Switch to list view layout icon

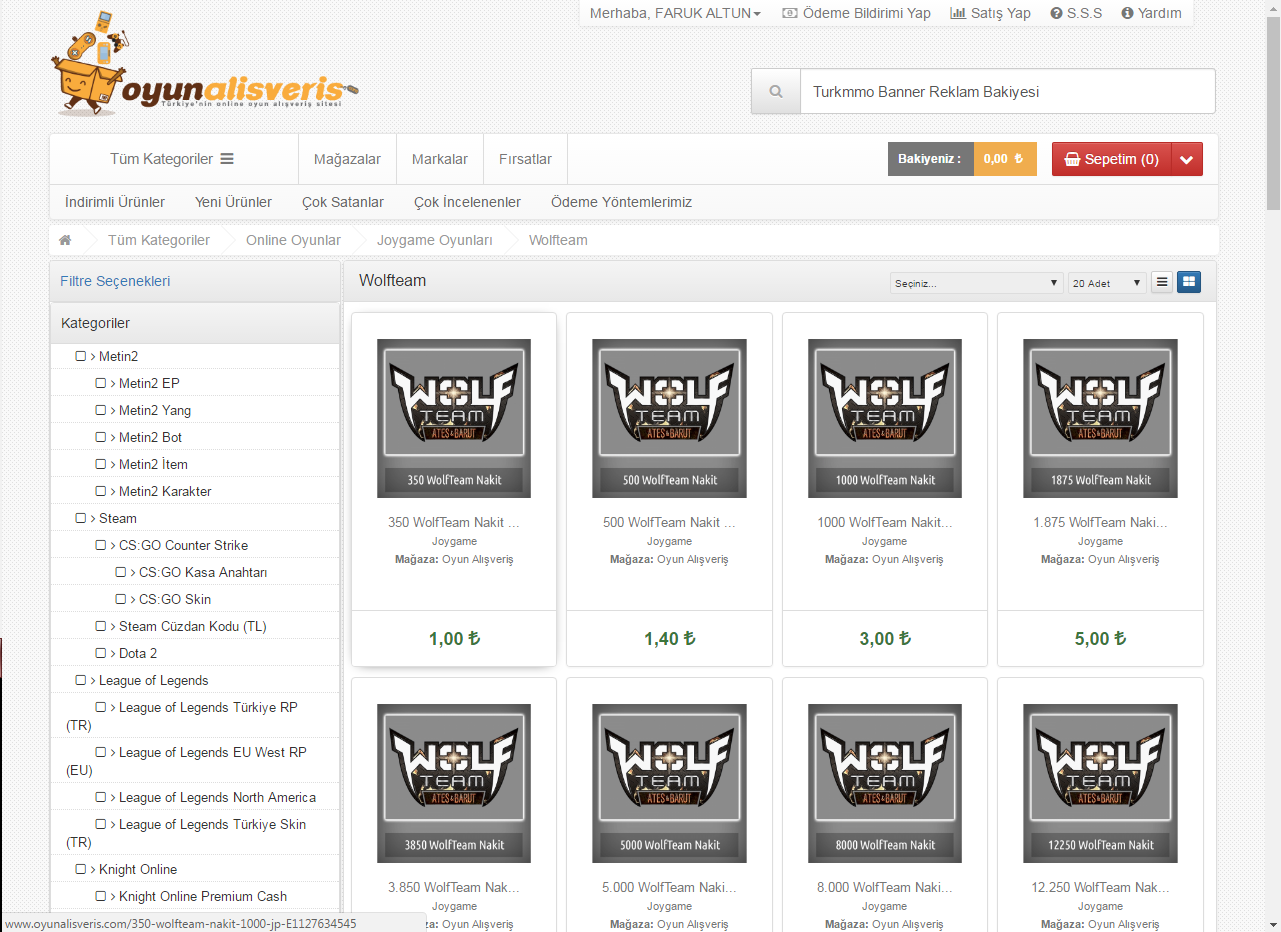[x=1162, y=283]
